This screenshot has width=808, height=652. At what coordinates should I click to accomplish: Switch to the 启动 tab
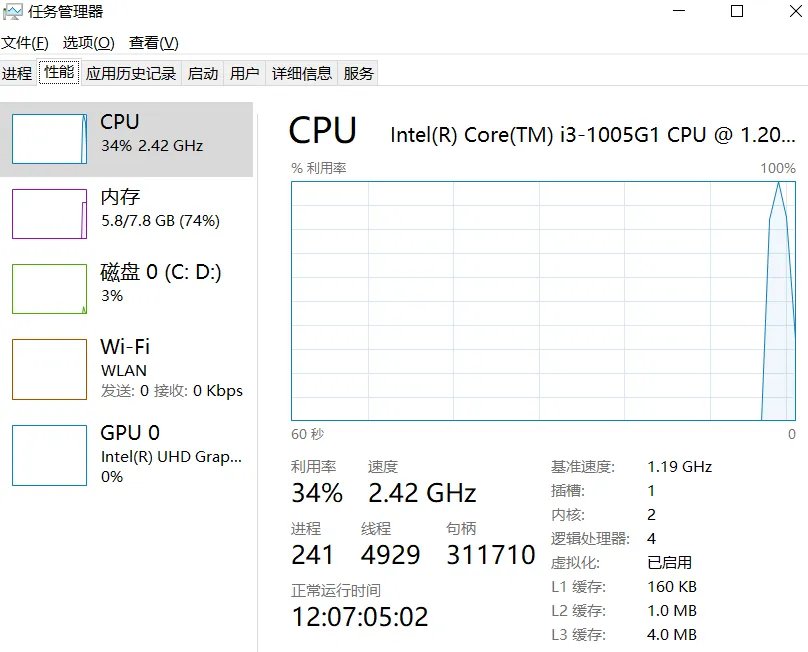tap(203, 72)
